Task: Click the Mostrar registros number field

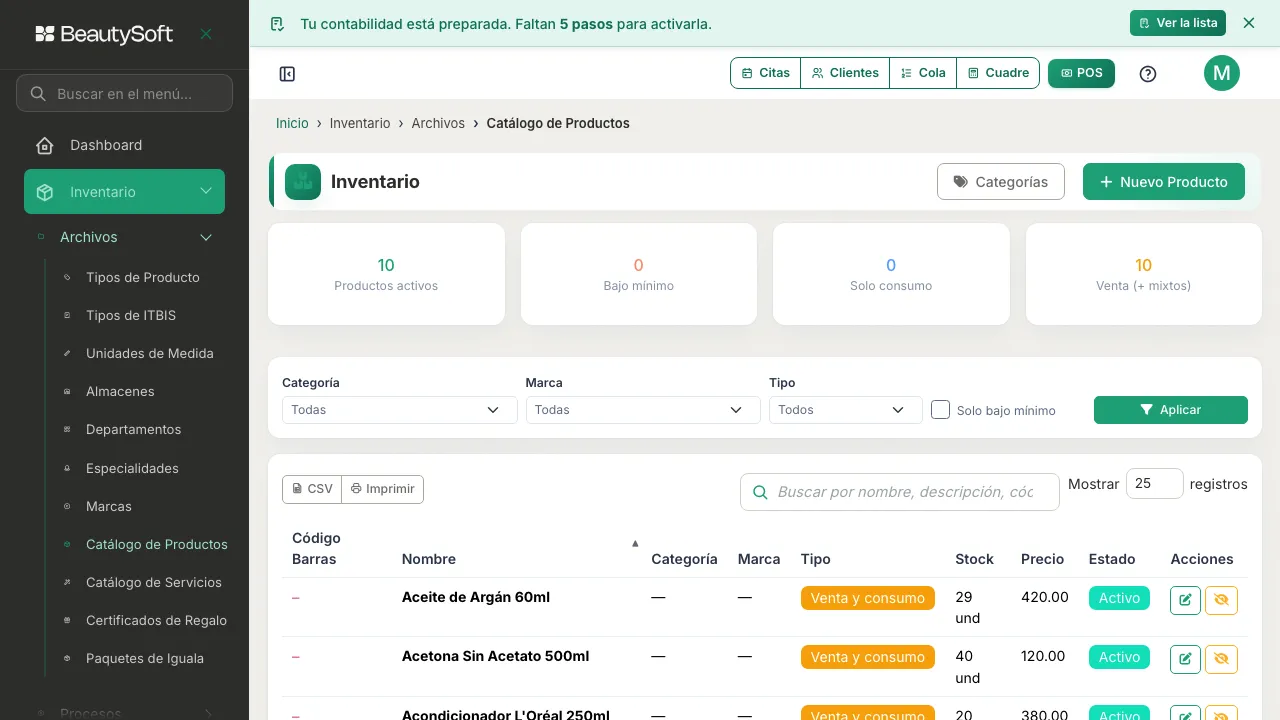Action: [x=1155, y=483]
